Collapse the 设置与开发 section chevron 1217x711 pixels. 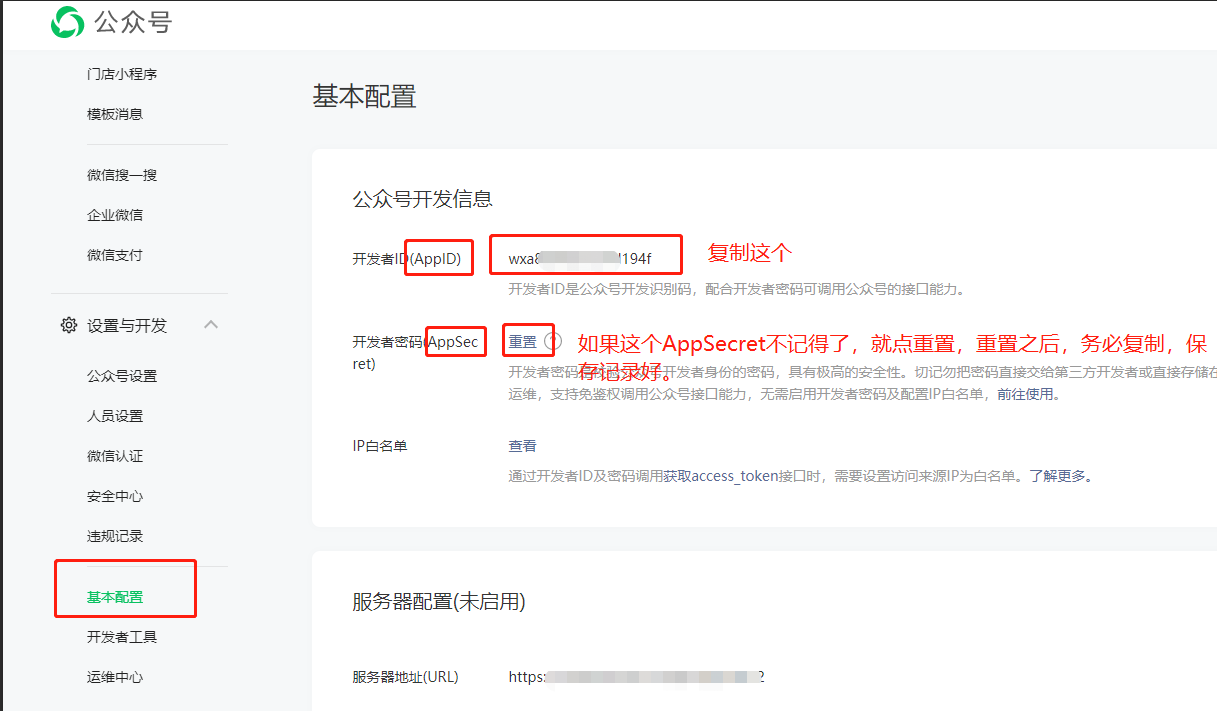pos(211,325)
